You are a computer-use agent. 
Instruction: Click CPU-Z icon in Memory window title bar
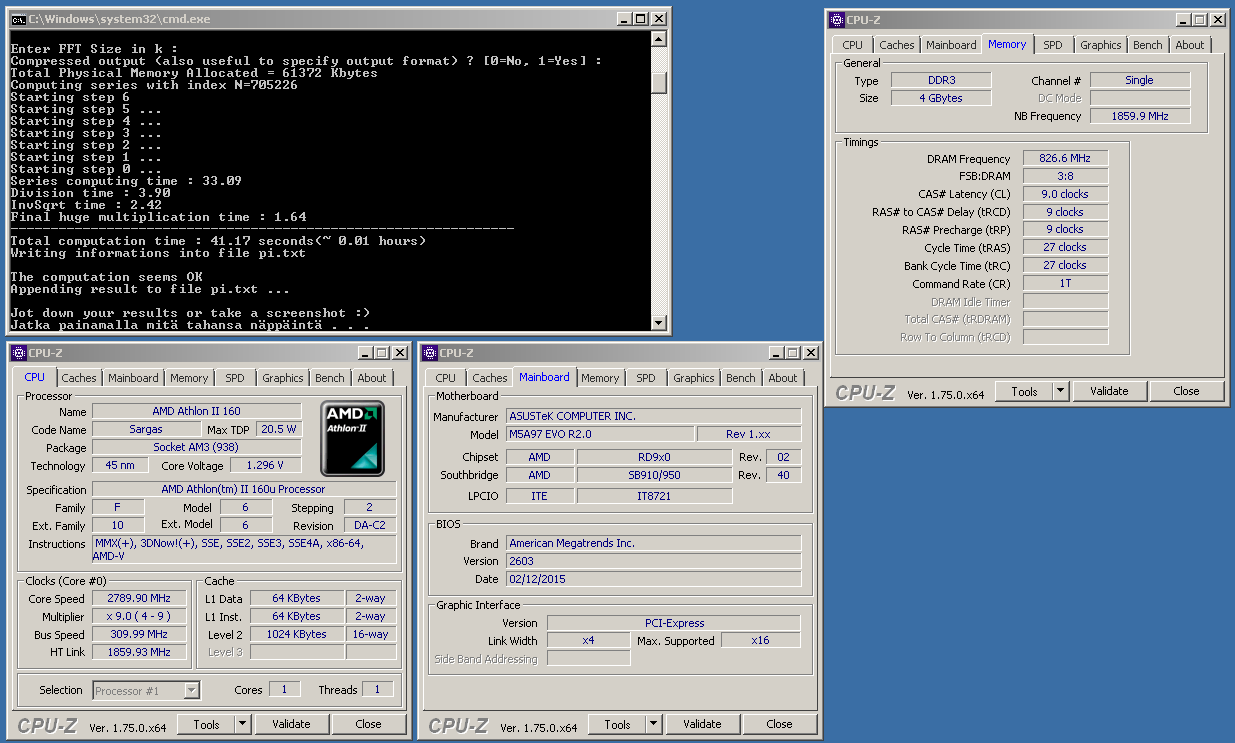click(x=837, y=20)
